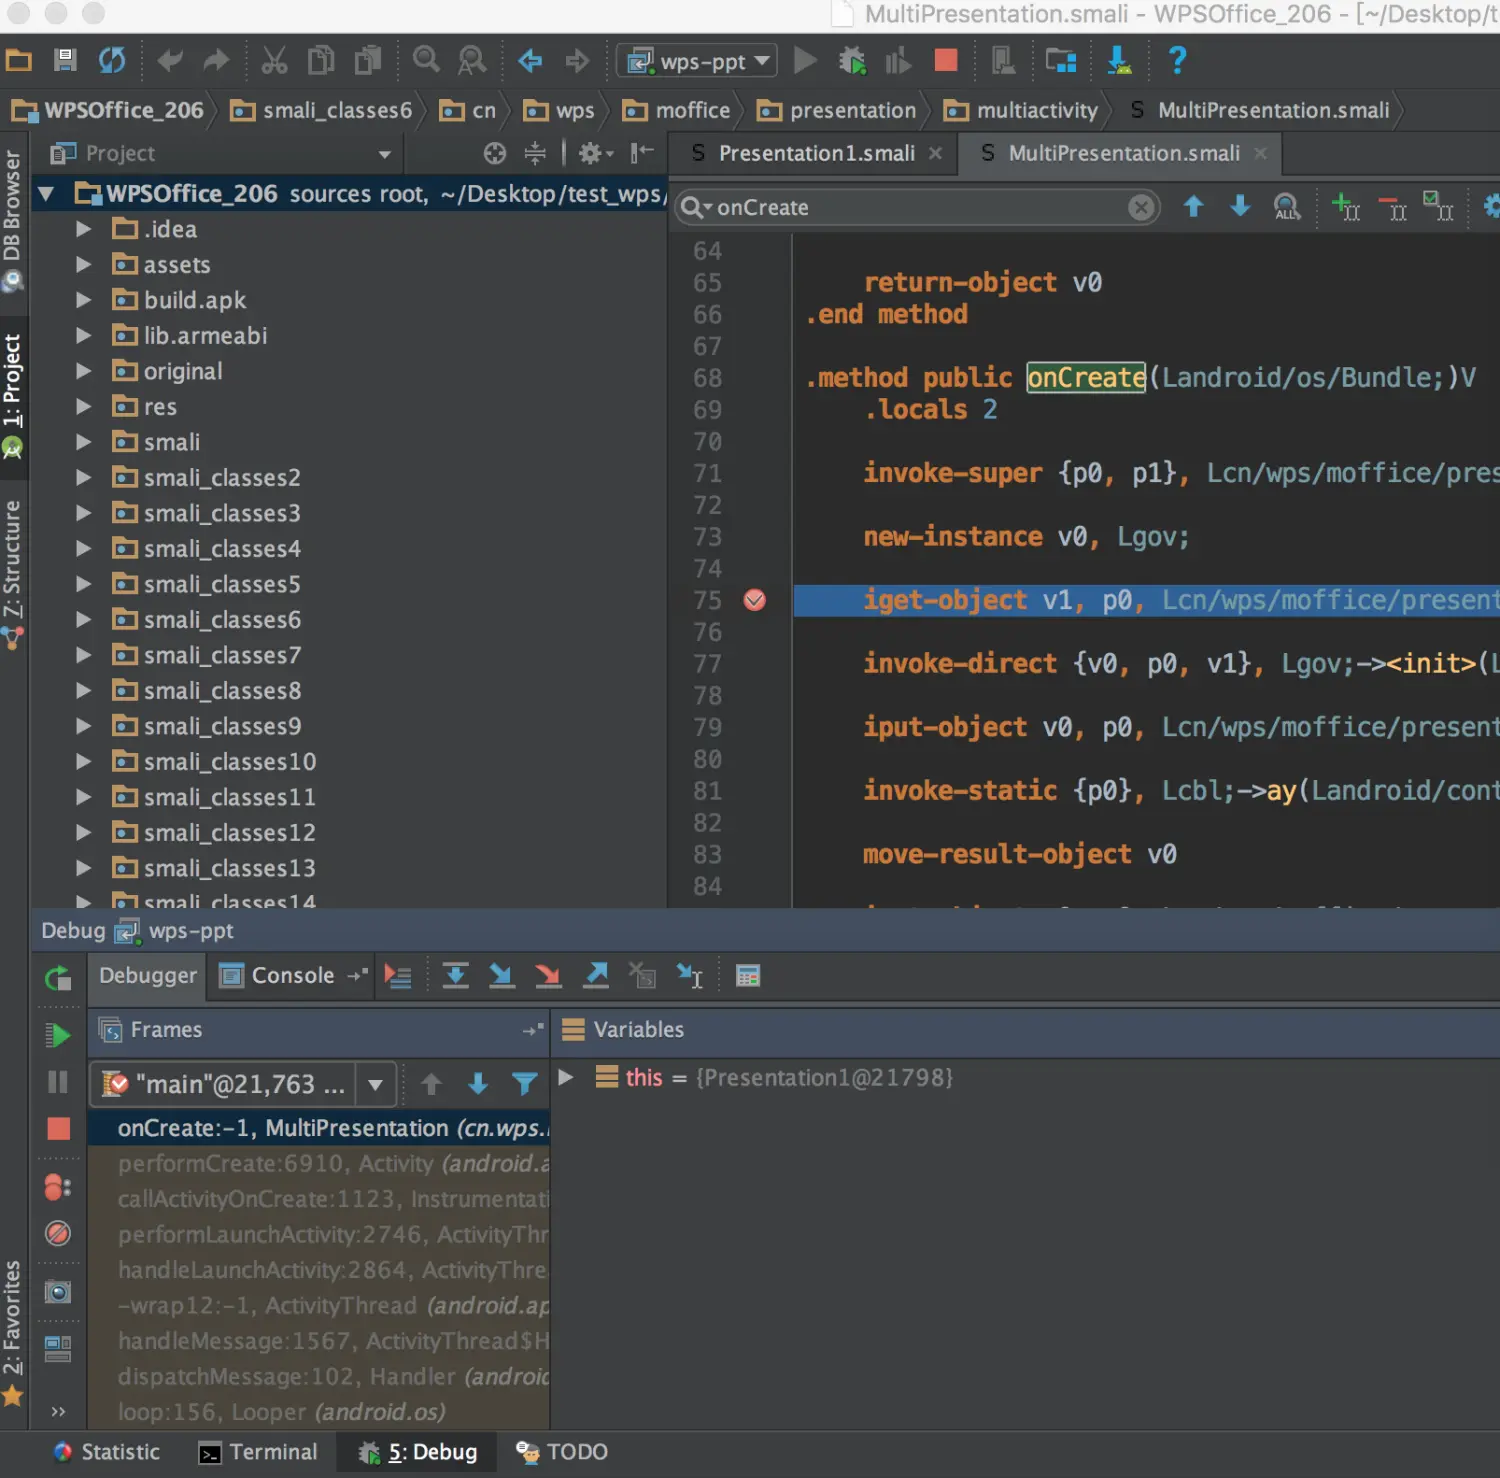
Task: Go to next search occurrence
Action: (x=1240, y=206)
